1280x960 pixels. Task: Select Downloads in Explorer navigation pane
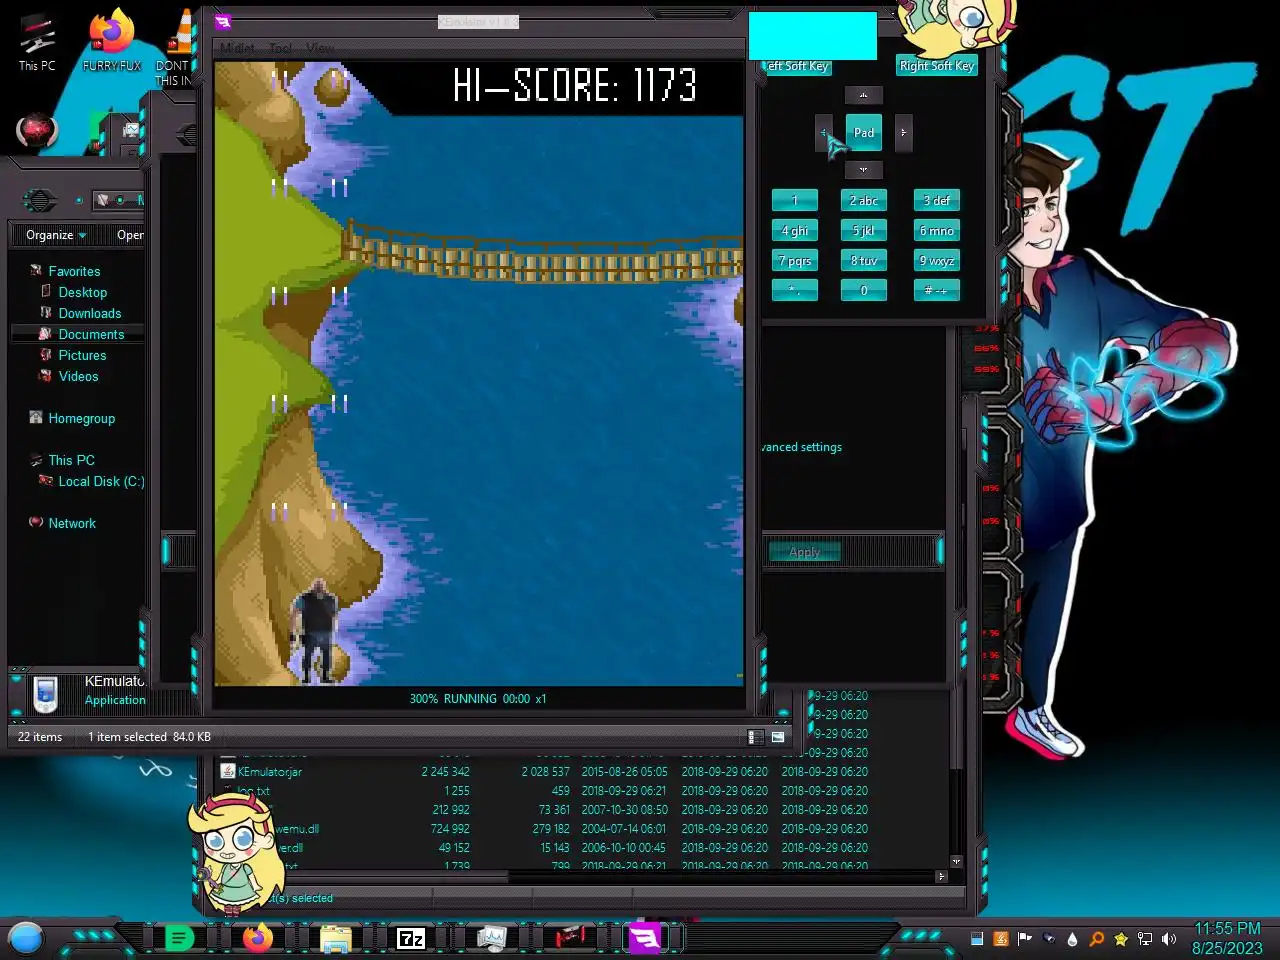[89, 313]
